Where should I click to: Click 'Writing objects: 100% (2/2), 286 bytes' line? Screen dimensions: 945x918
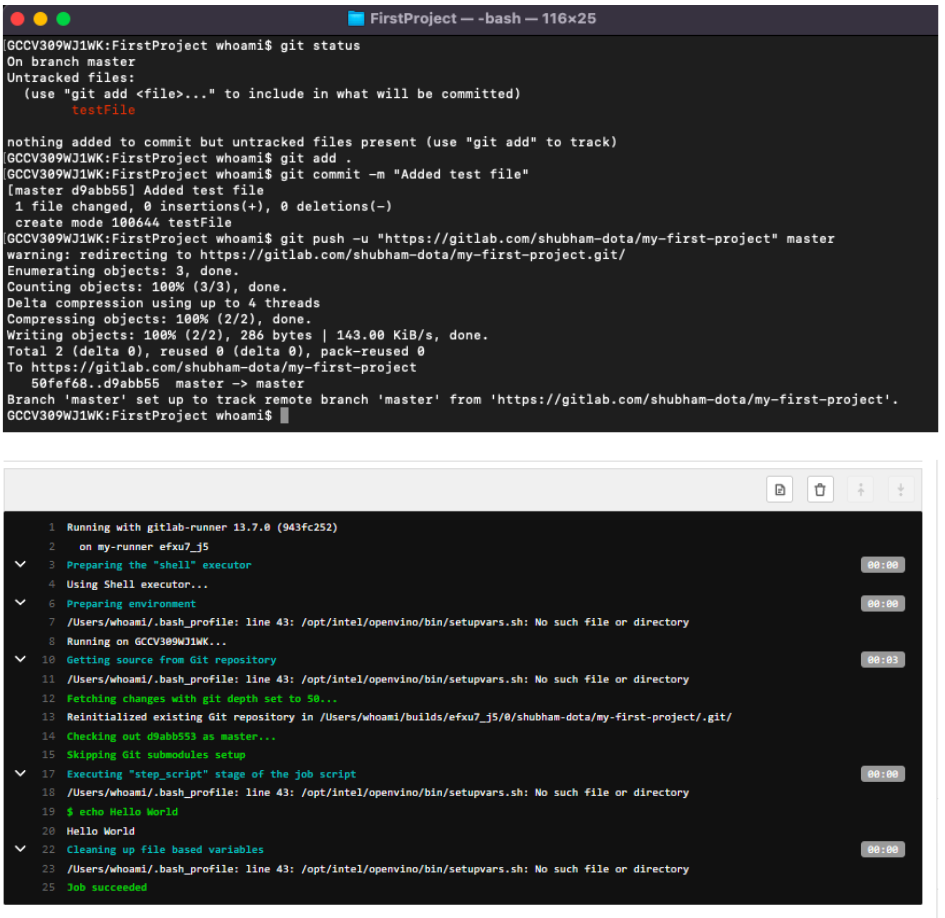pyautogui.click(x=247, y=336)
